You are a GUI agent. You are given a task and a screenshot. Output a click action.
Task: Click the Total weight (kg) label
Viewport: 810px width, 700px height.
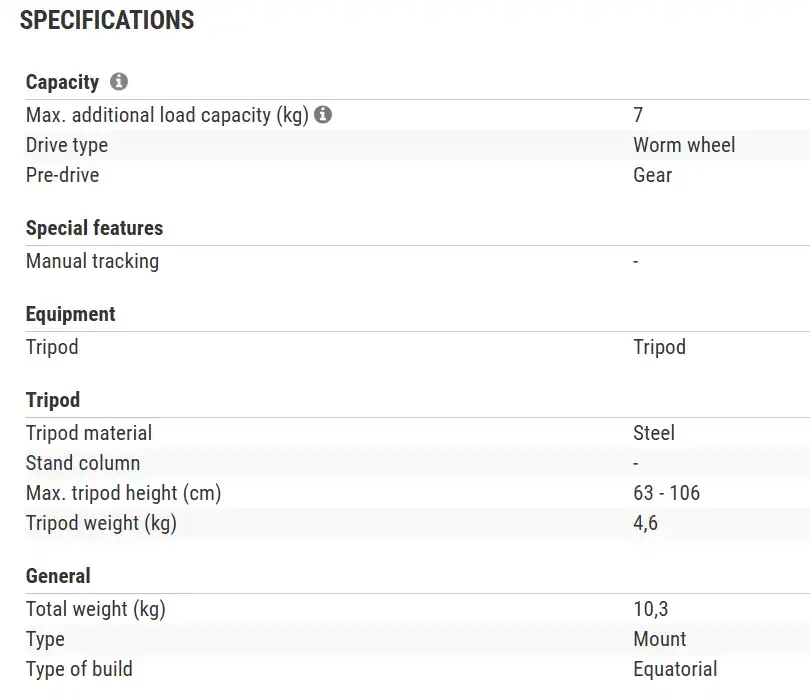point(96,609)
